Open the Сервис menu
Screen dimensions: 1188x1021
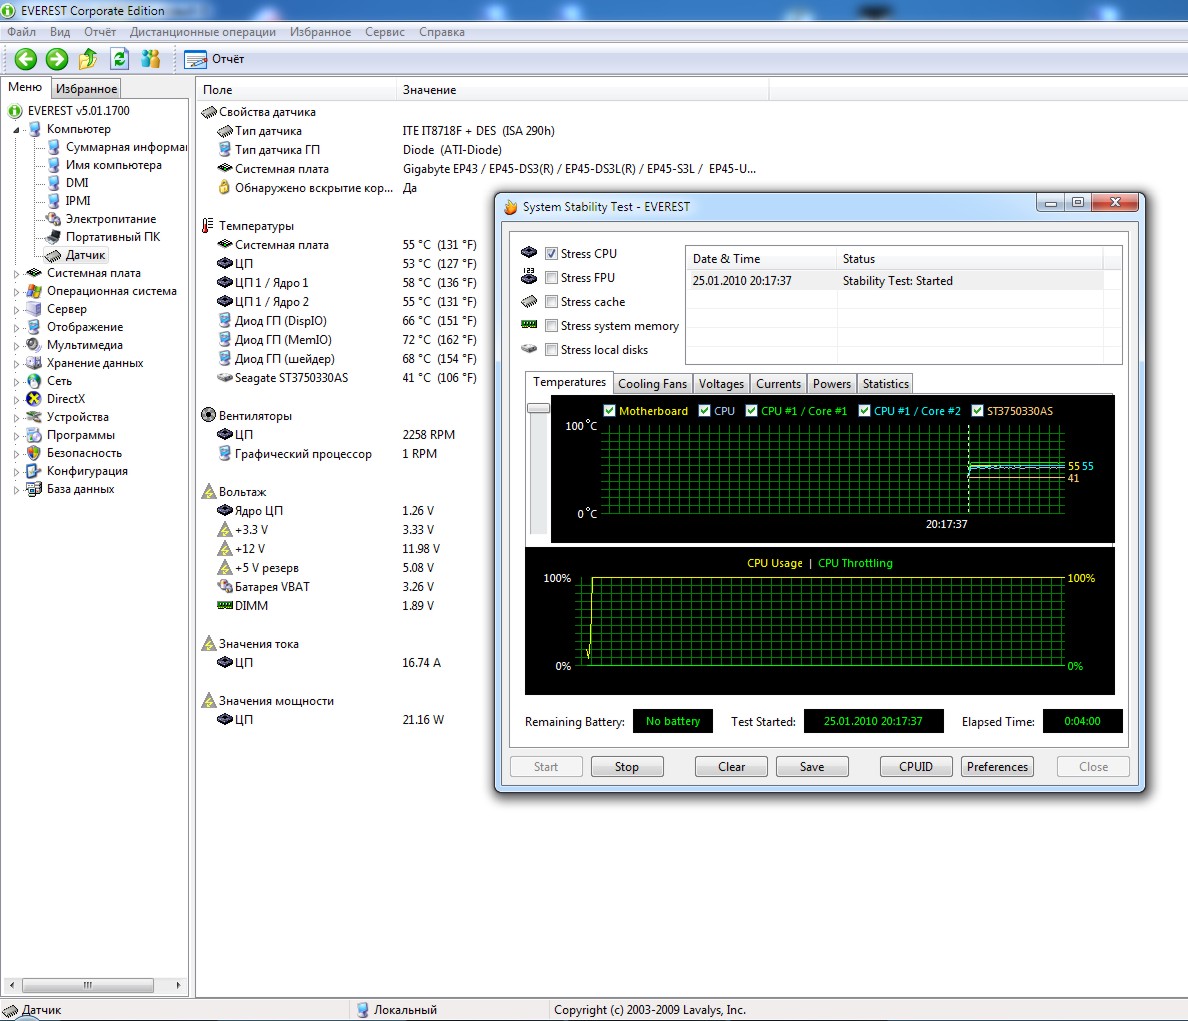click(x=384, y=32)
